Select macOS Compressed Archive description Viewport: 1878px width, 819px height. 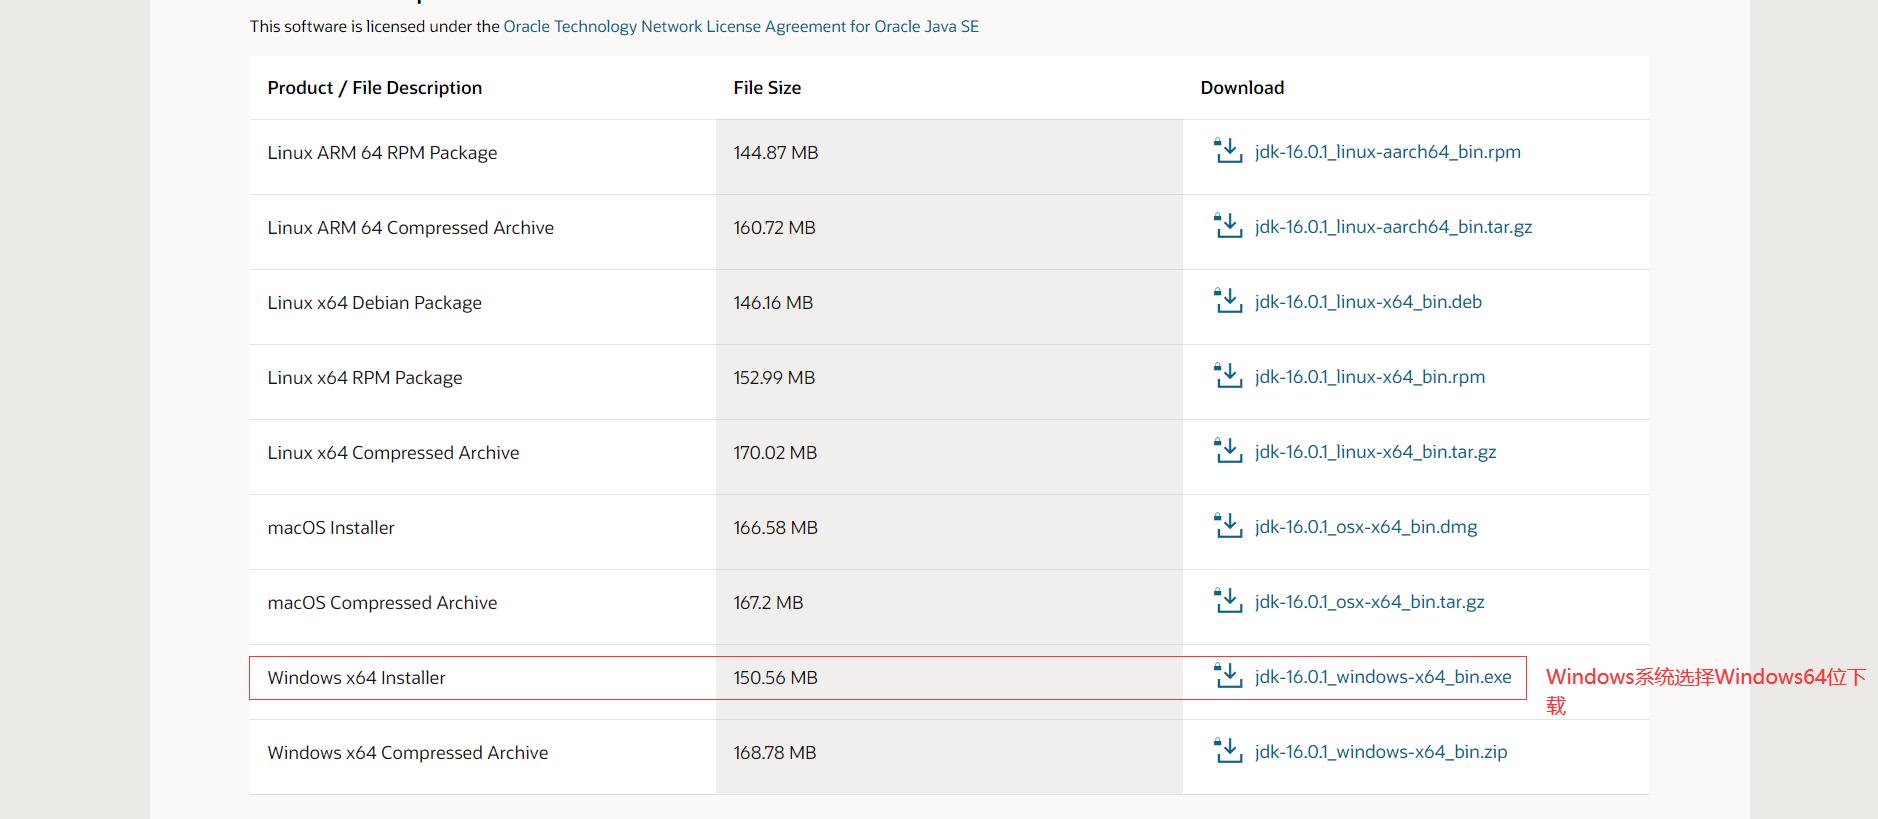point(382,603)
